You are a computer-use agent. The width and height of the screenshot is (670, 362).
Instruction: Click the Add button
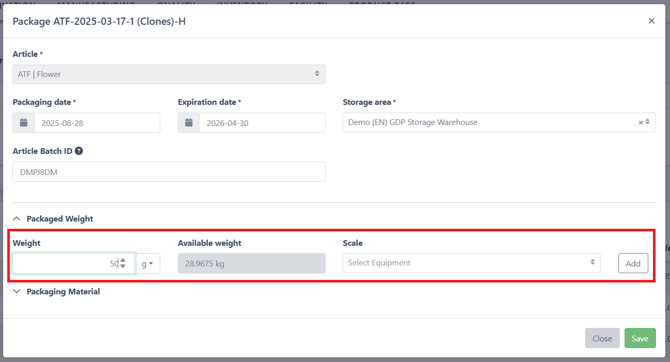[633, 263]
